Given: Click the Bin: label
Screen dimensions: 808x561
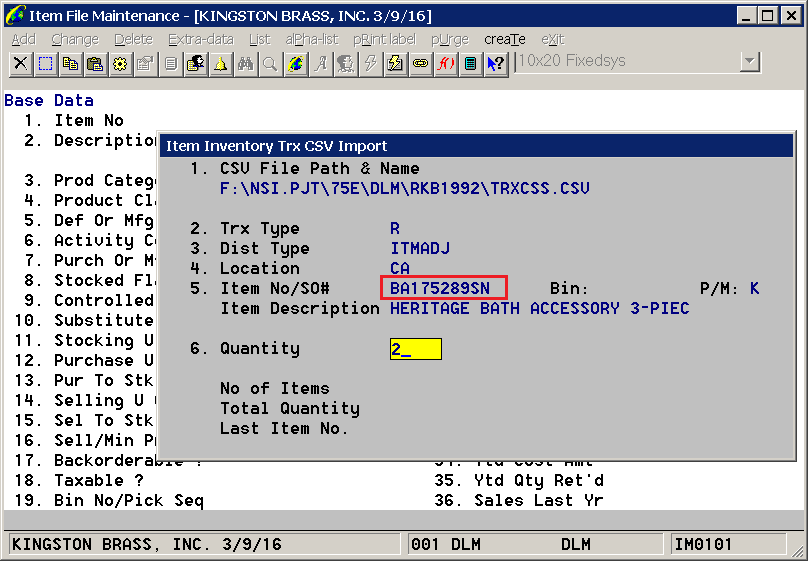Looking at the screenshot, I should click(x=569, y=288).
